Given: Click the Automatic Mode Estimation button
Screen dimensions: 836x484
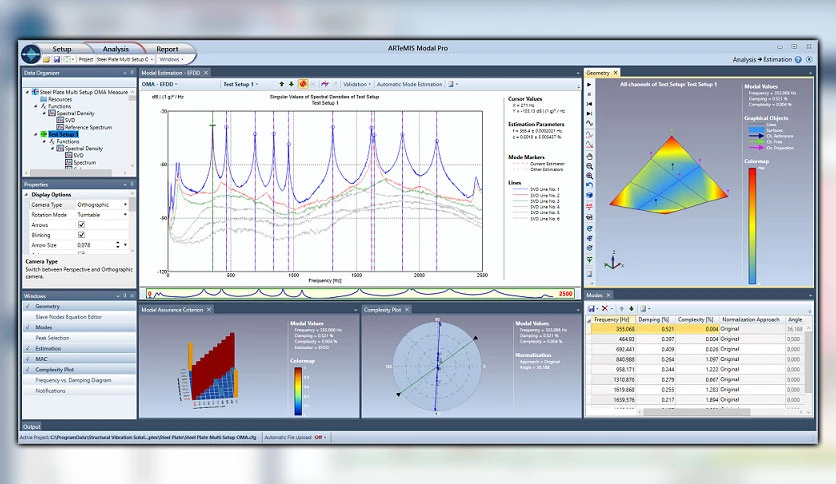Looking at the screenshot, I should 409,84.
